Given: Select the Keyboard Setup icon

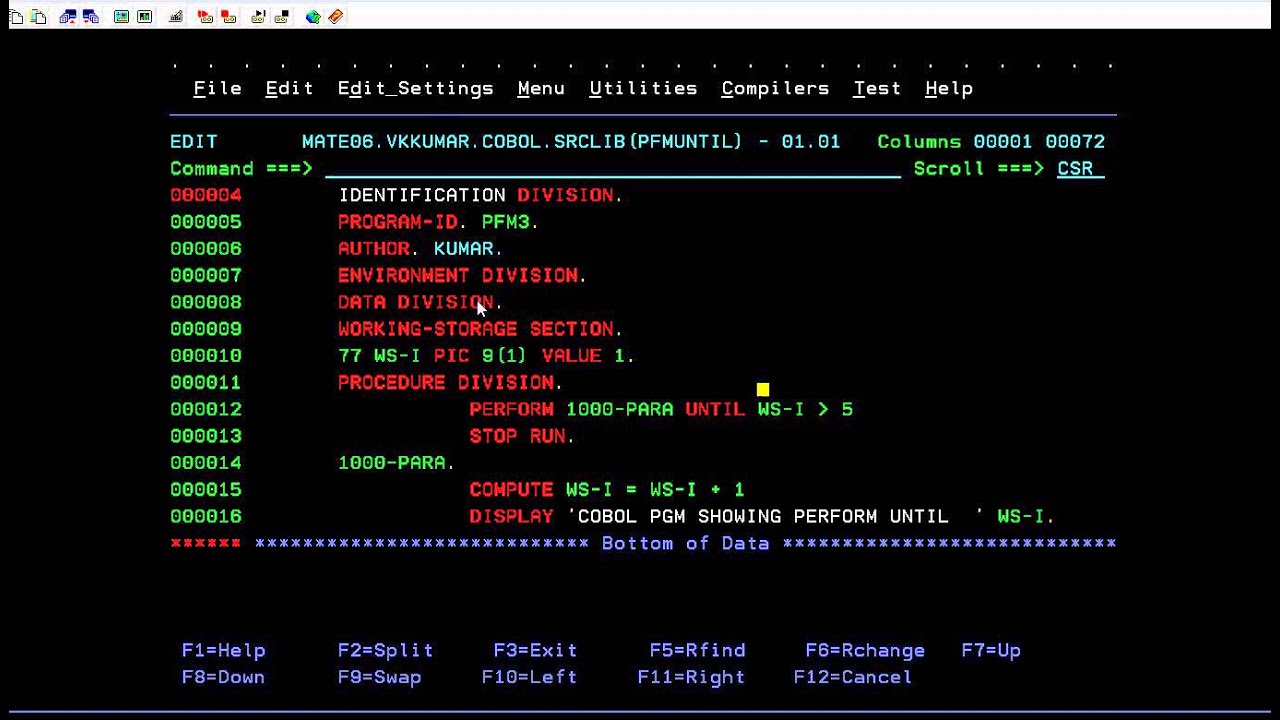Looking at the screenshot, I should 176,17.
